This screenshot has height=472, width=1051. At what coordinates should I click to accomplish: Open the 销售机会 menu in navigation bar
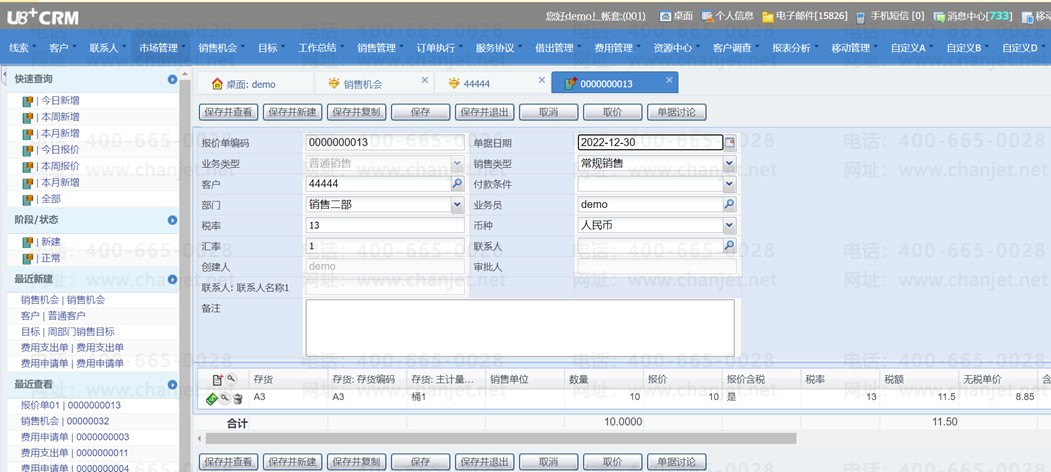pos(218,47)
